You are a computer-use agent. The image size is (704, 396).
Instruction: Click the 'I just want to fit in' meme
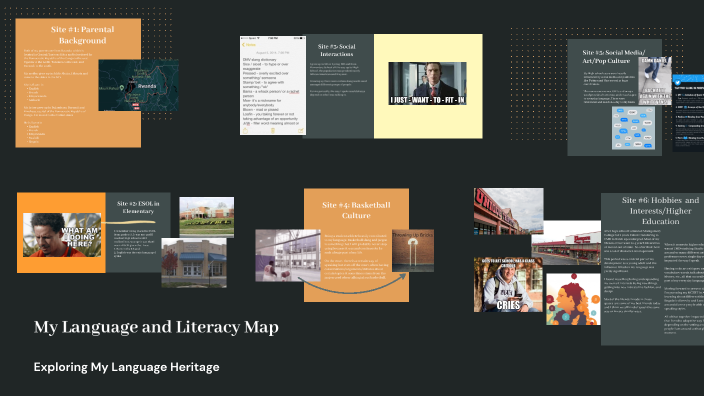click(x=427, y=84)
